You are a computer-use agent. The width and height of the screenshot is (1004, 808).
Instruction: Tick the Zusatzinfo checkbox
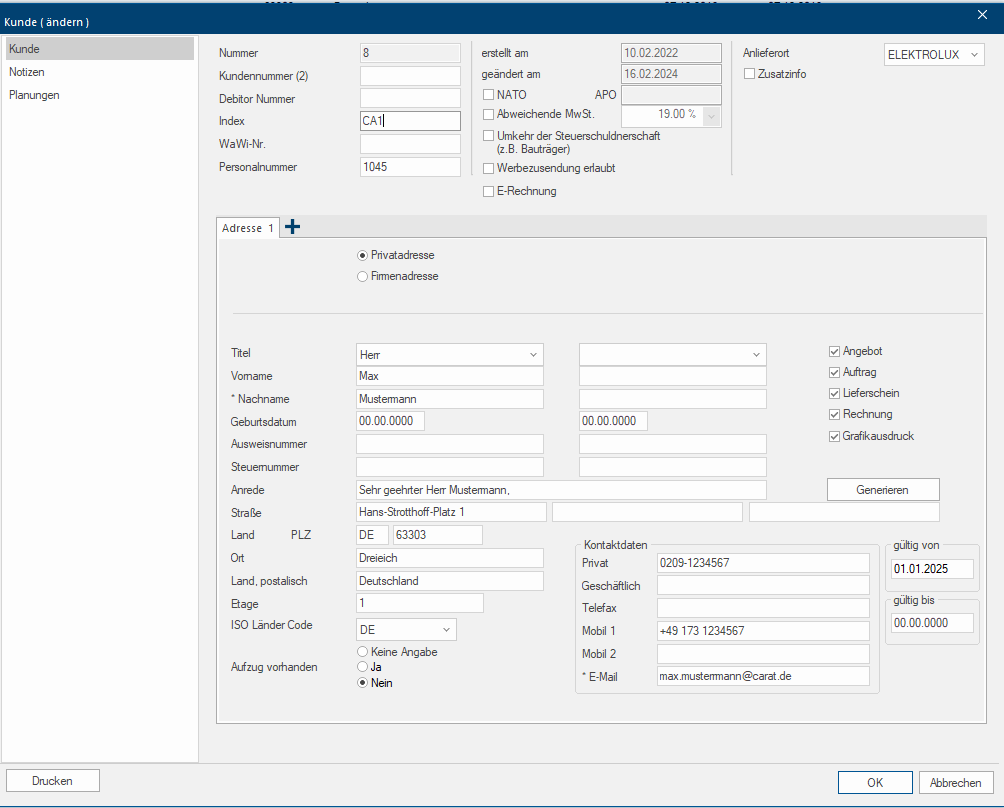(749, 74)
